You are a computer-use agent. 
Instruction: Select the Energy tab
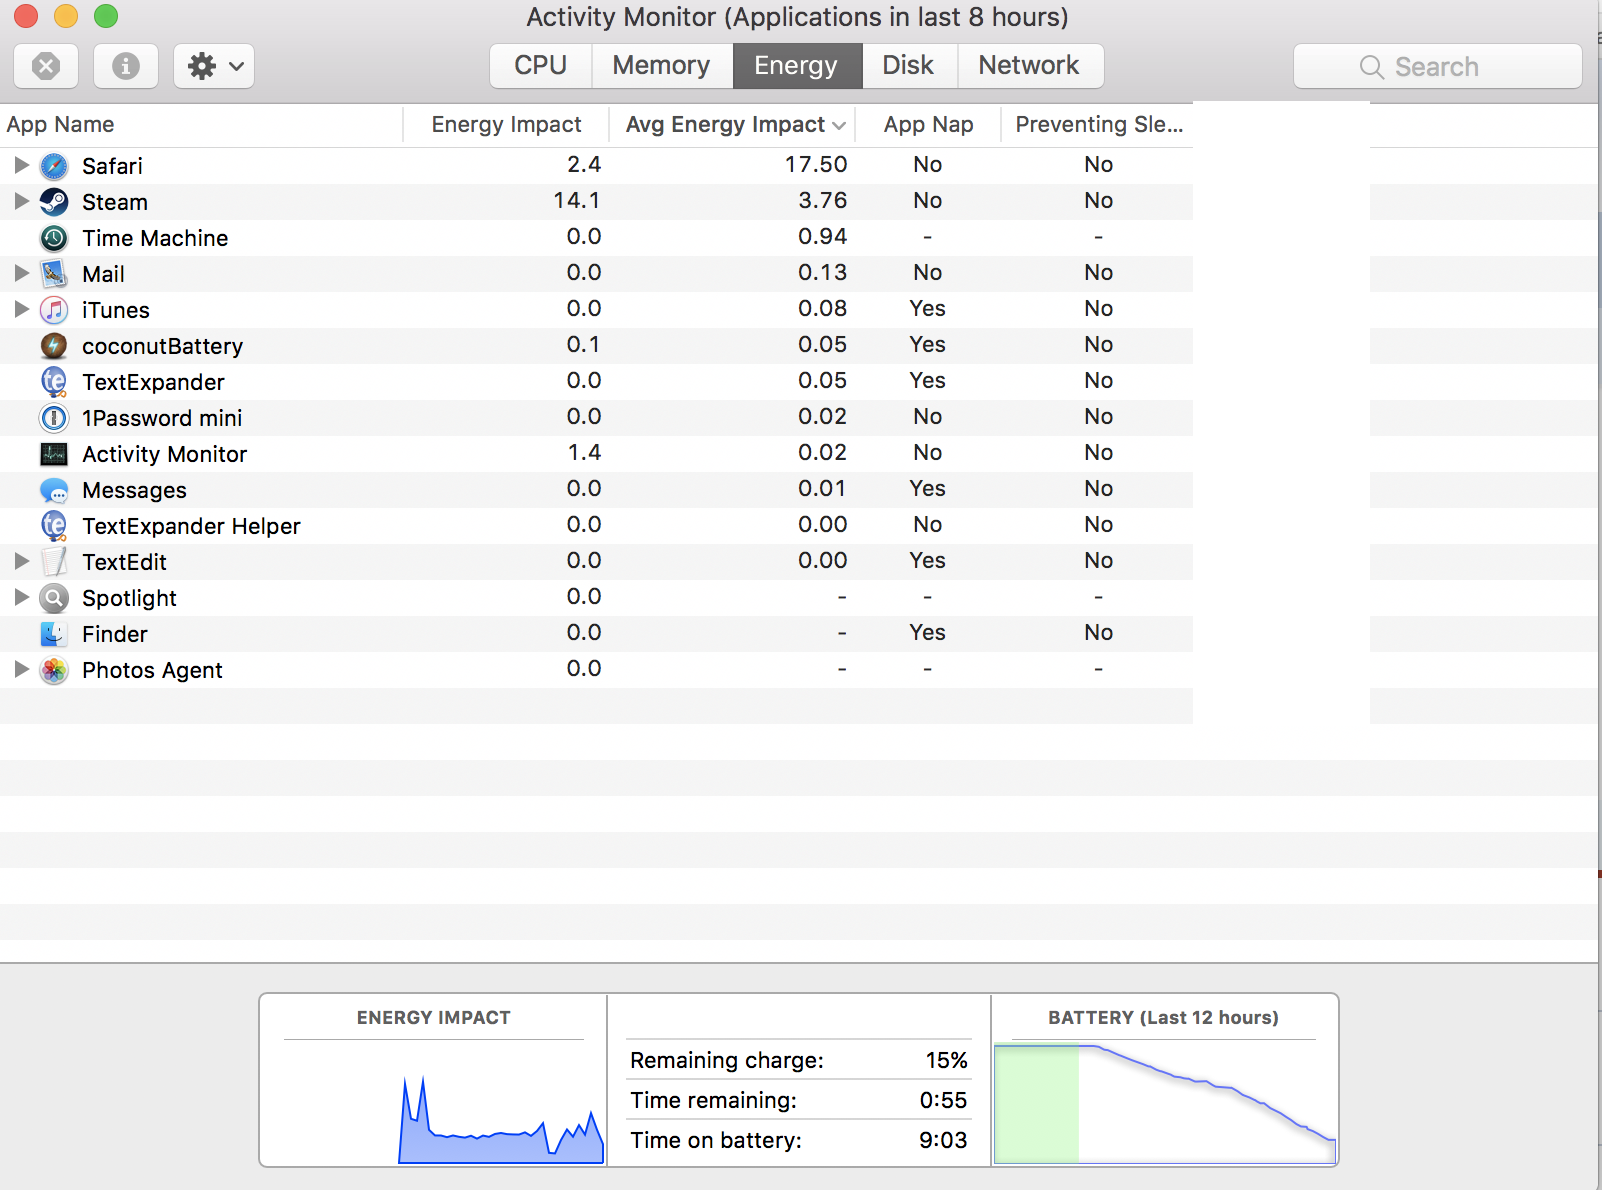pos(797,66)
